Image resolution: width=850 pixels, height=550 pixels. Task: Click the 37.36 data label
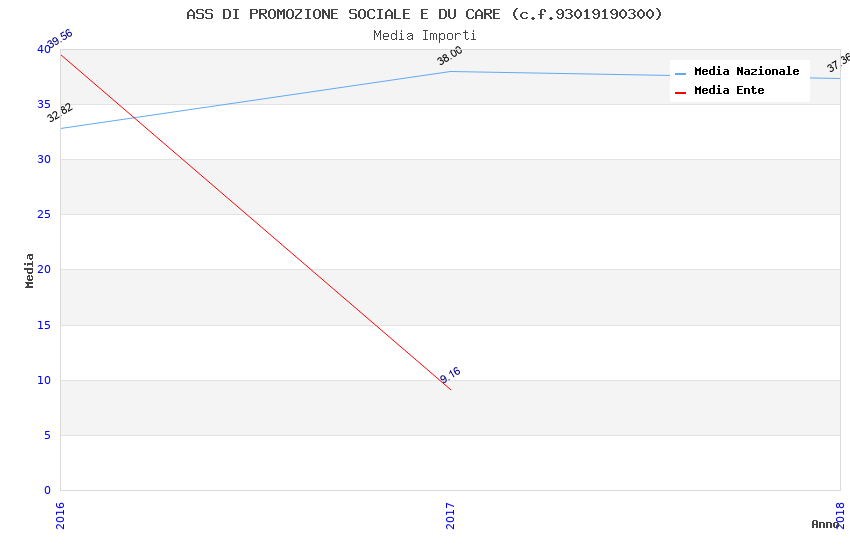pyautogui.click(x=839, y=63)
